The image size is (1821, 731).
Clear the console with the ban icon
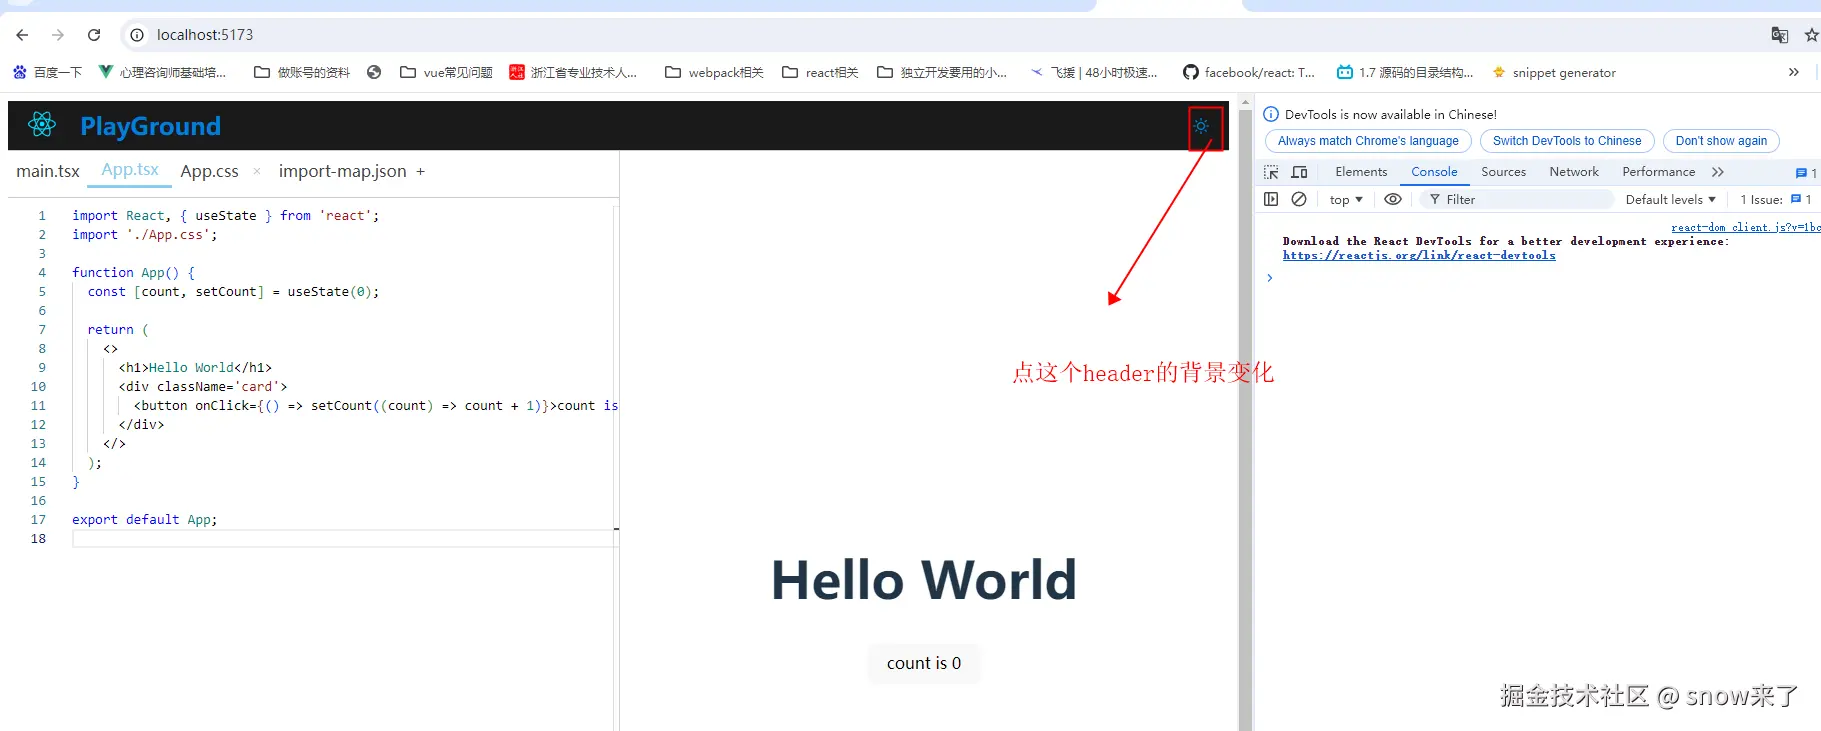1299,199
